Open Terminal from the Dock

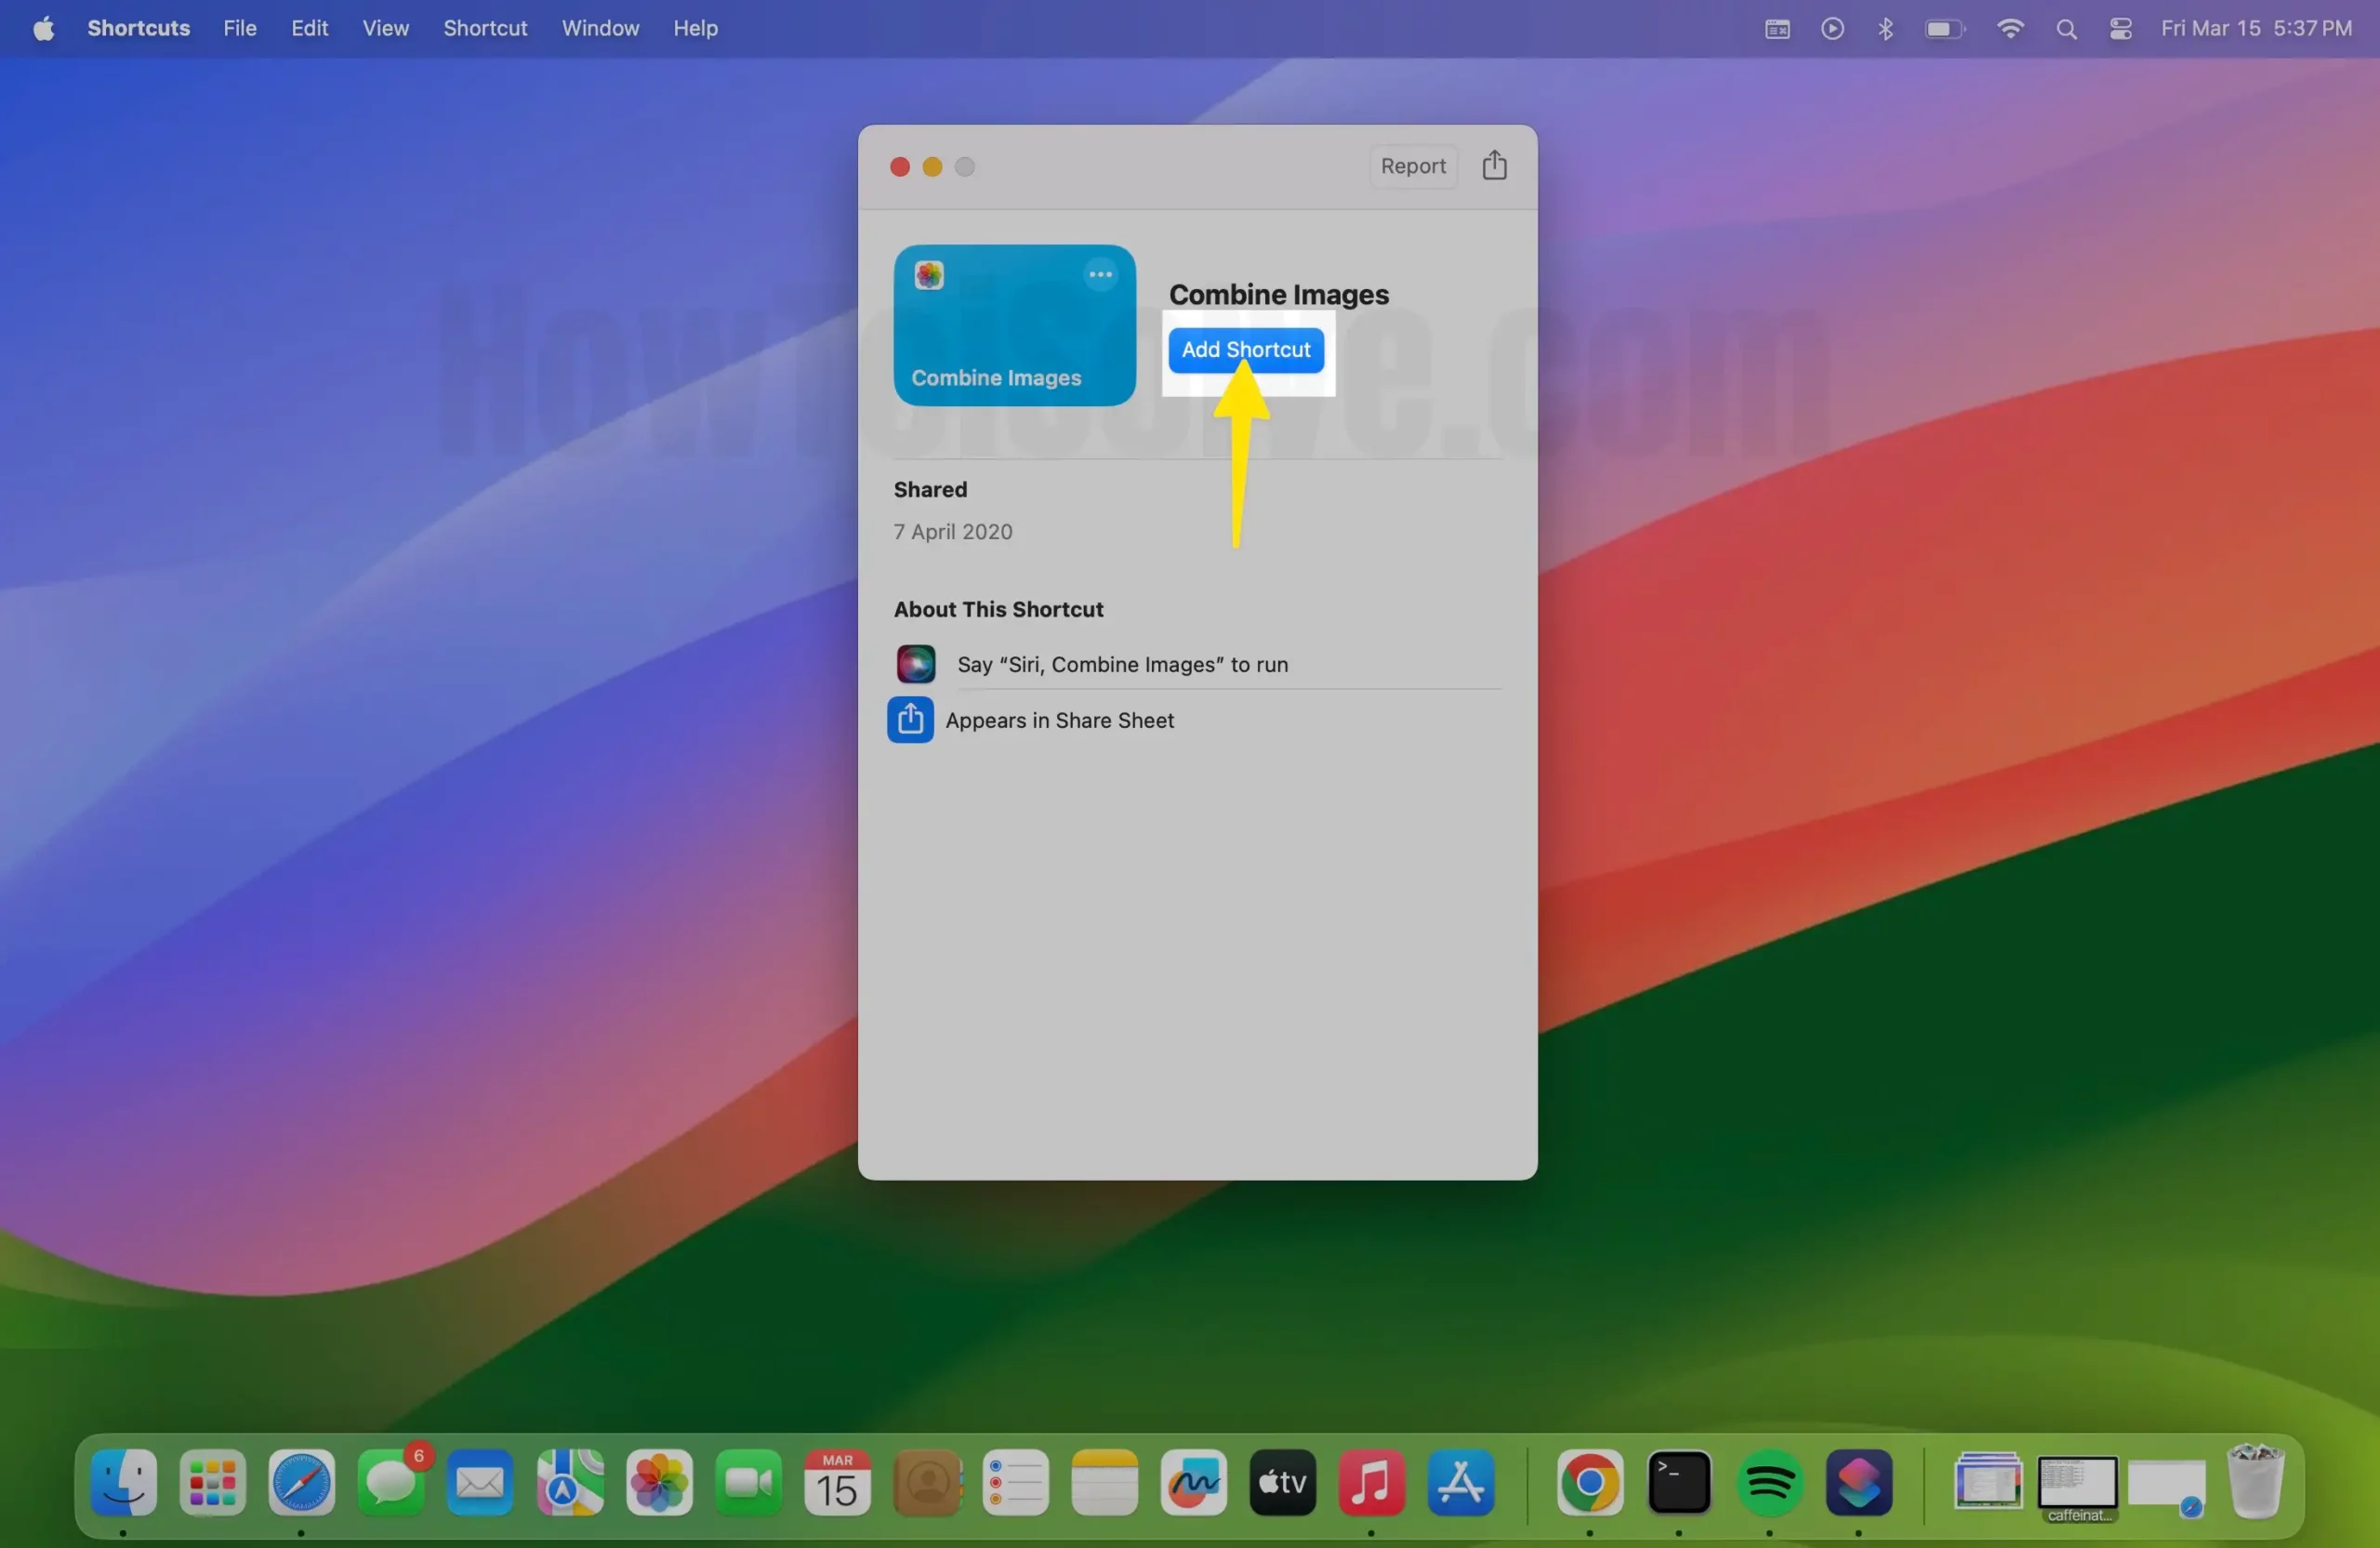[1679, 1481]
